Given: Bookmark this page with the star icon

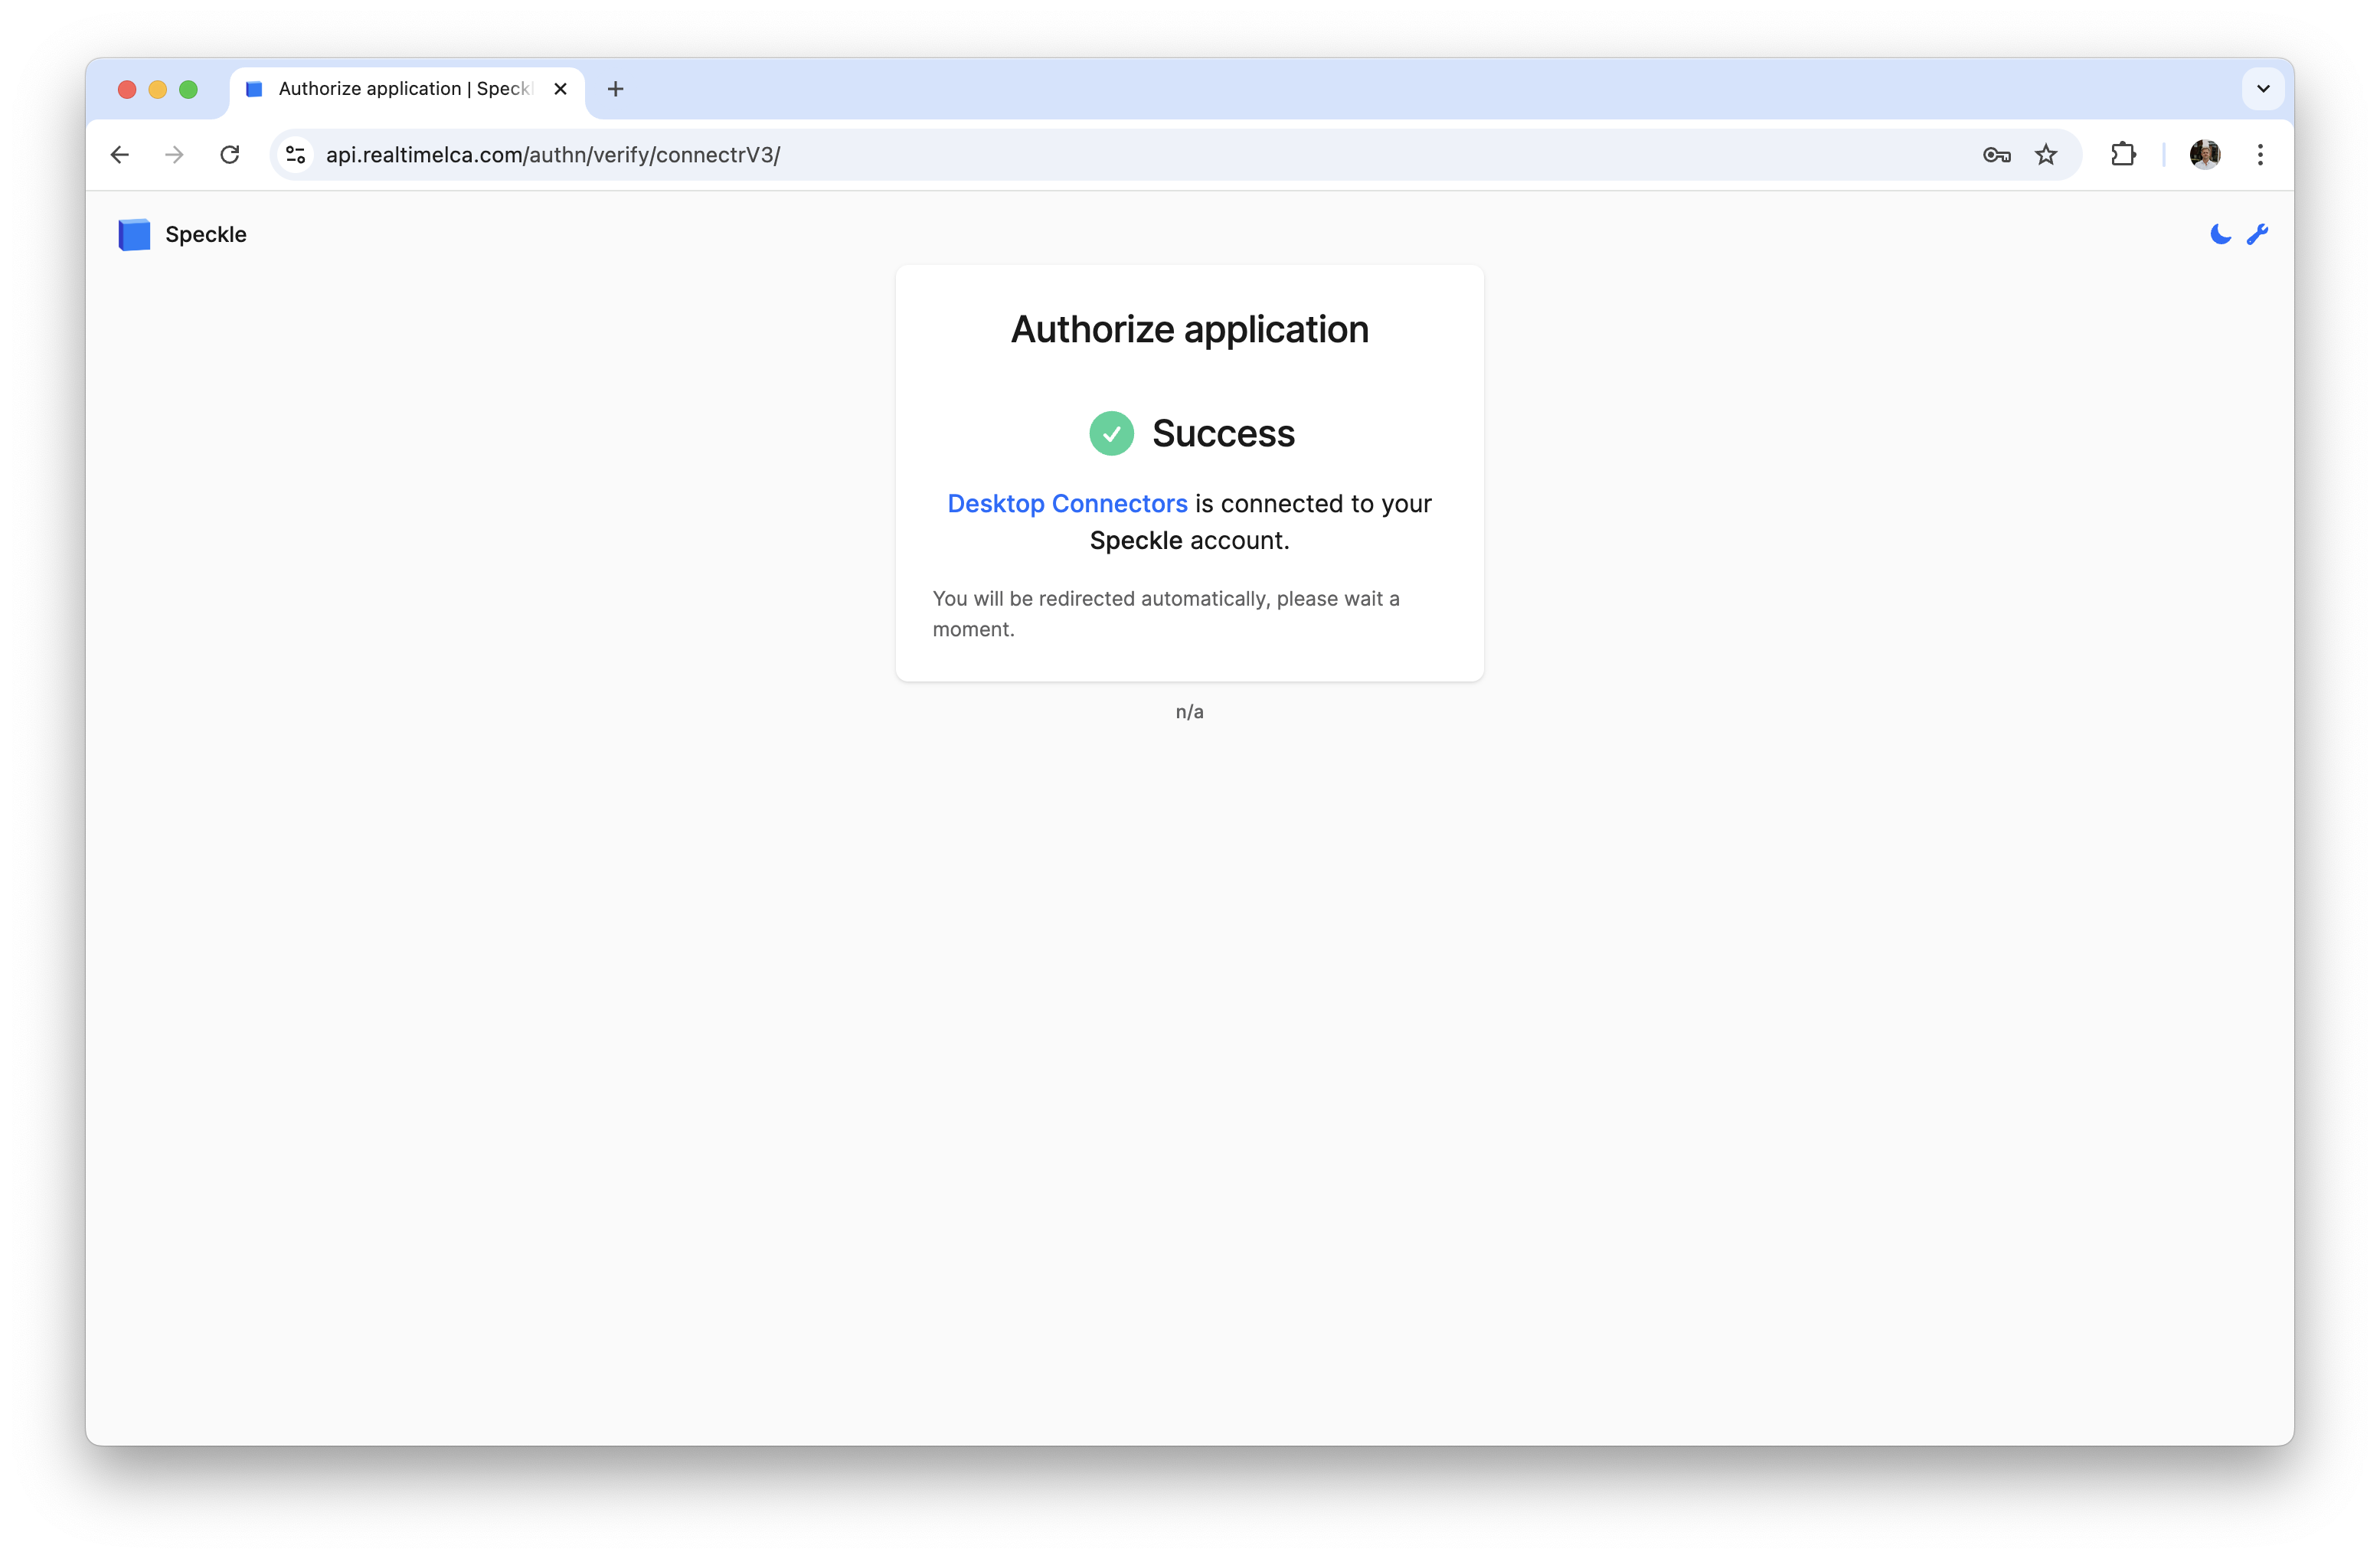Looking at the screenshot, I should [2046, 155].
